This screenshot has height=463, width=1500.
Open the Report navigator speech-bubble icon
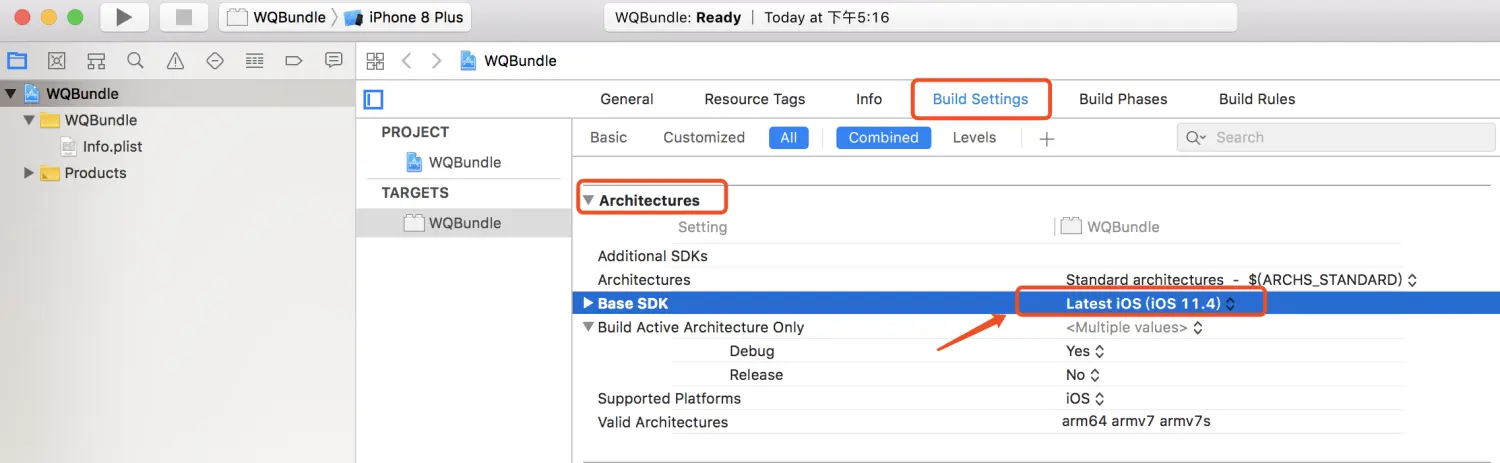click(x=334, y=61)
